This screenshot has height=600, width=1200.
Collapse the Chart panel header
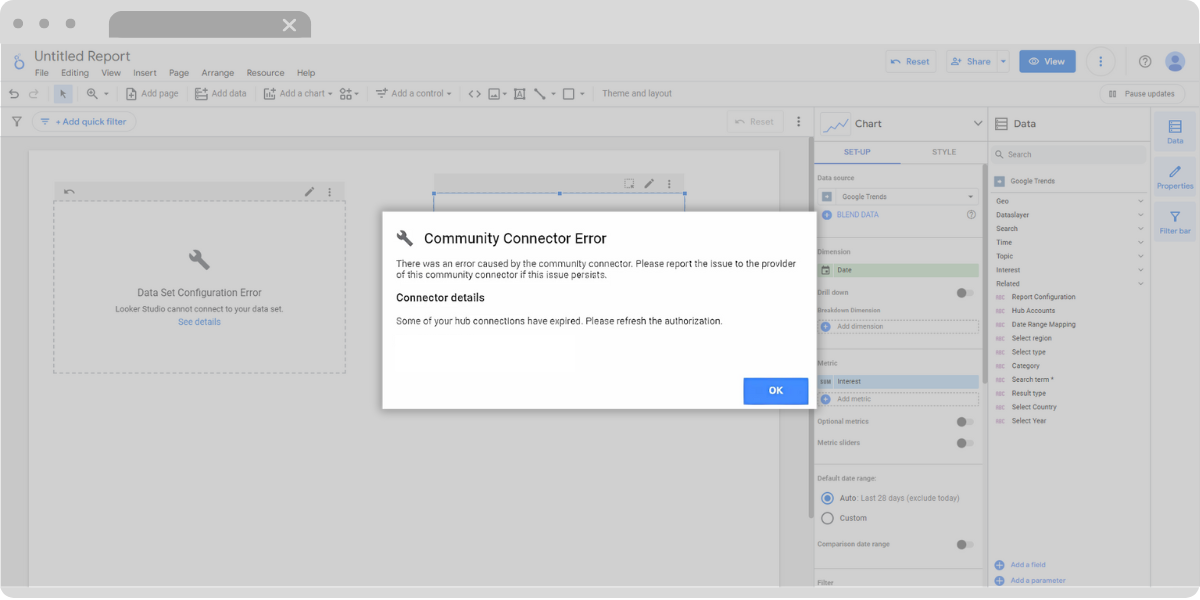tap(977, 123)
